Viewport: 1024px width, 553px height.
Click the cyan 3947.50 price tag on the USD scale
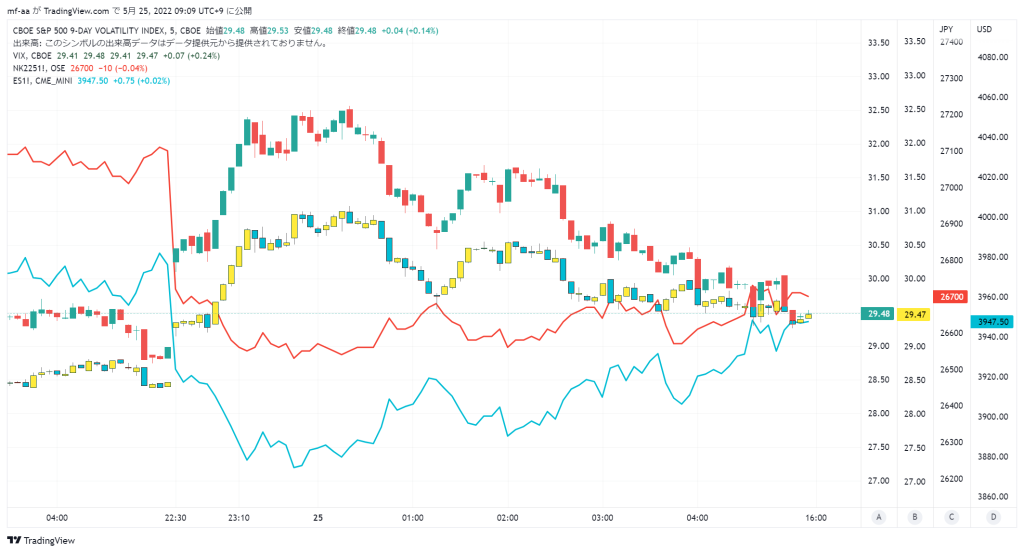click(993, 321)
